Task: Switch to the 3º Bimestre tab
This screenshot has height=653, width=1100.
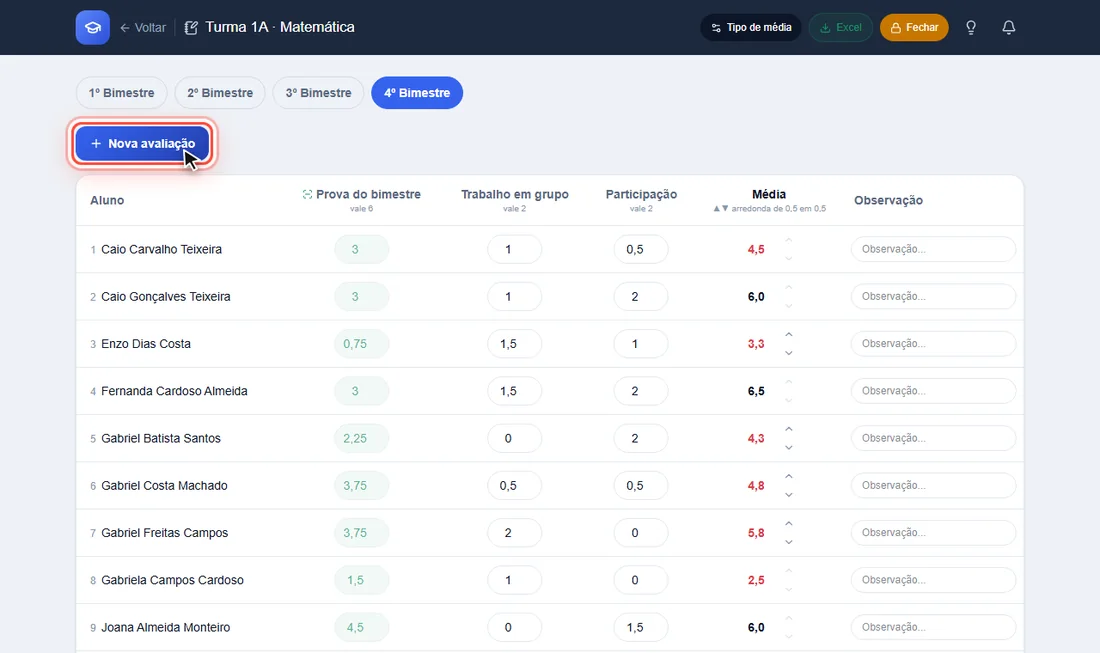Action: tap(318, 93)
